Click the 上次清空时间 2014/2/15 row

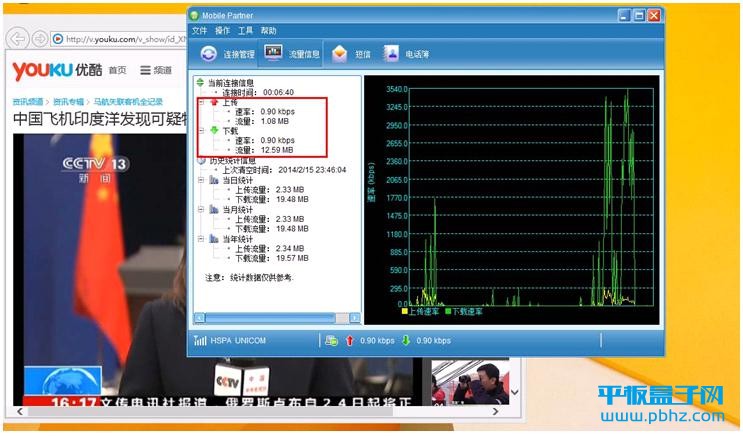284,170
